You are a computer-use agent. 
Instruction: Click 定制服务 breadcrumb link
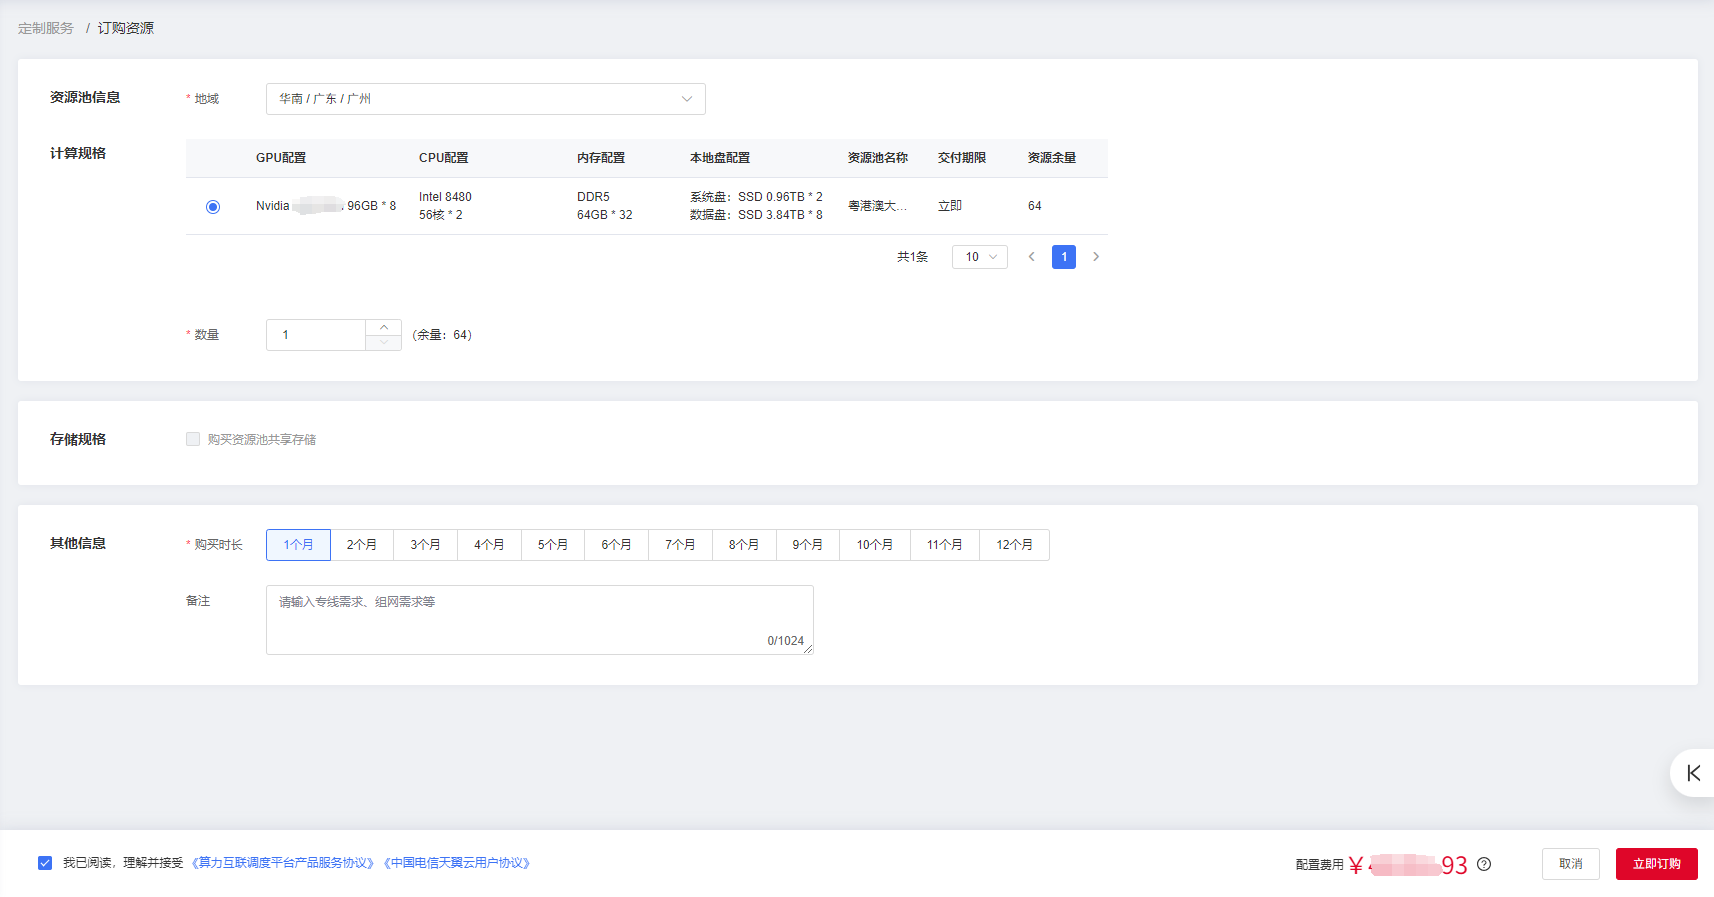click(x=46, y=28)
